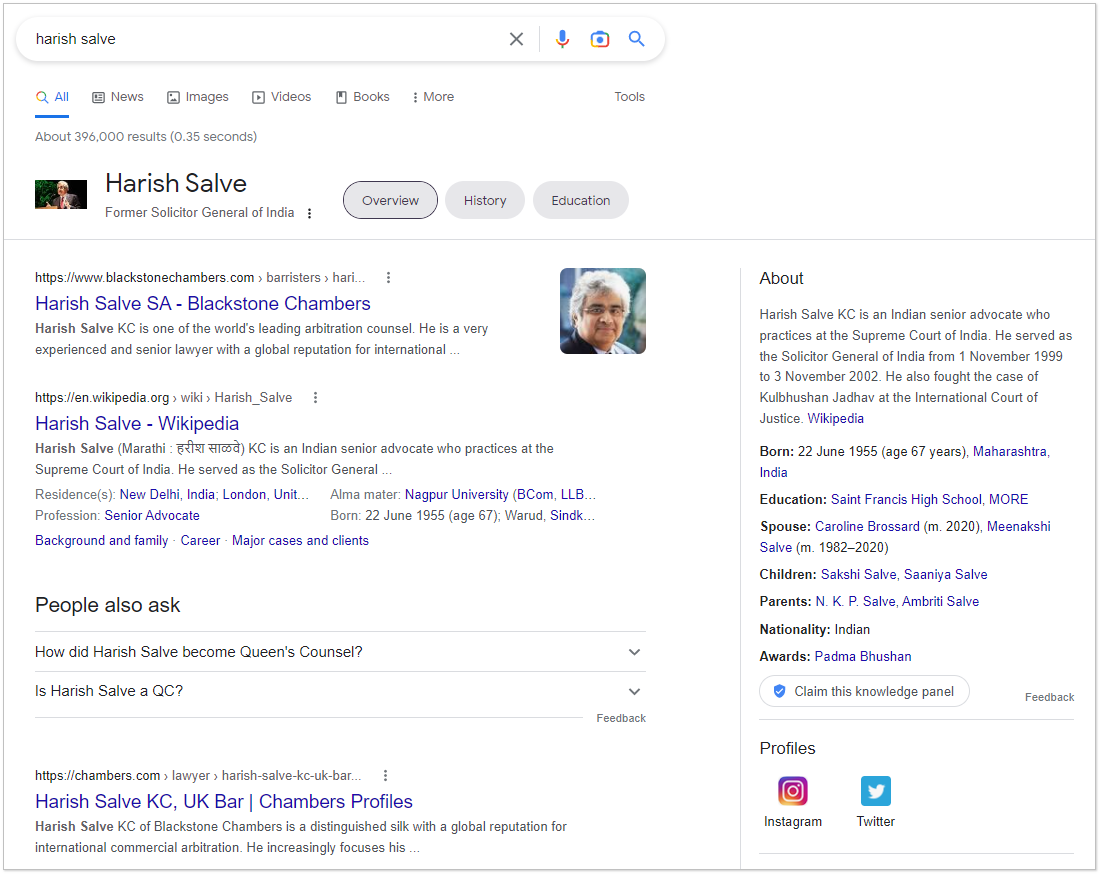Open the Nagpur University link
The width and height of the screenshot is (1100, 874).
(x=457, y=495)
